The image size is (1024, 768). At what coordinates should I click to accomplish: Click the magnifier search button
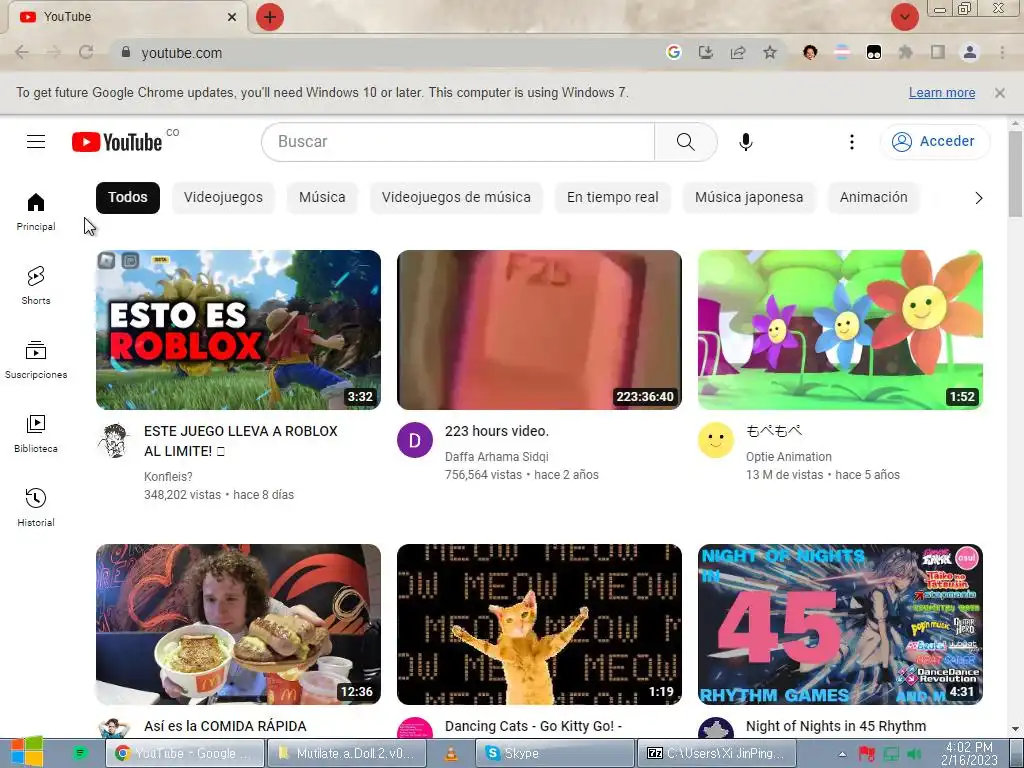pos(685,142)
